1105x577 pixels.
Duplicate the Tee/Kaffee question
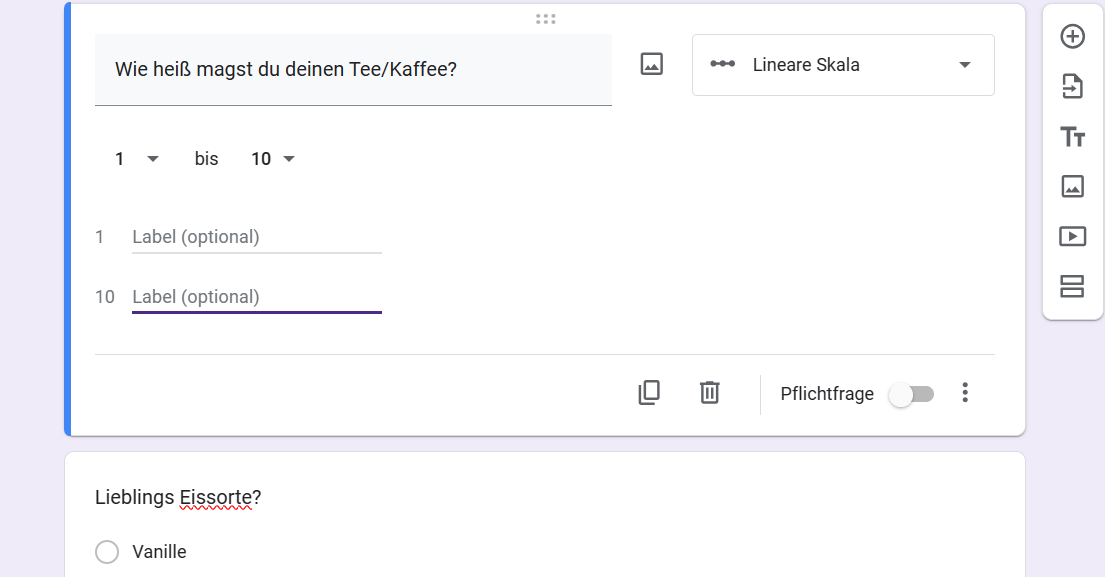[x=649, y=393]
